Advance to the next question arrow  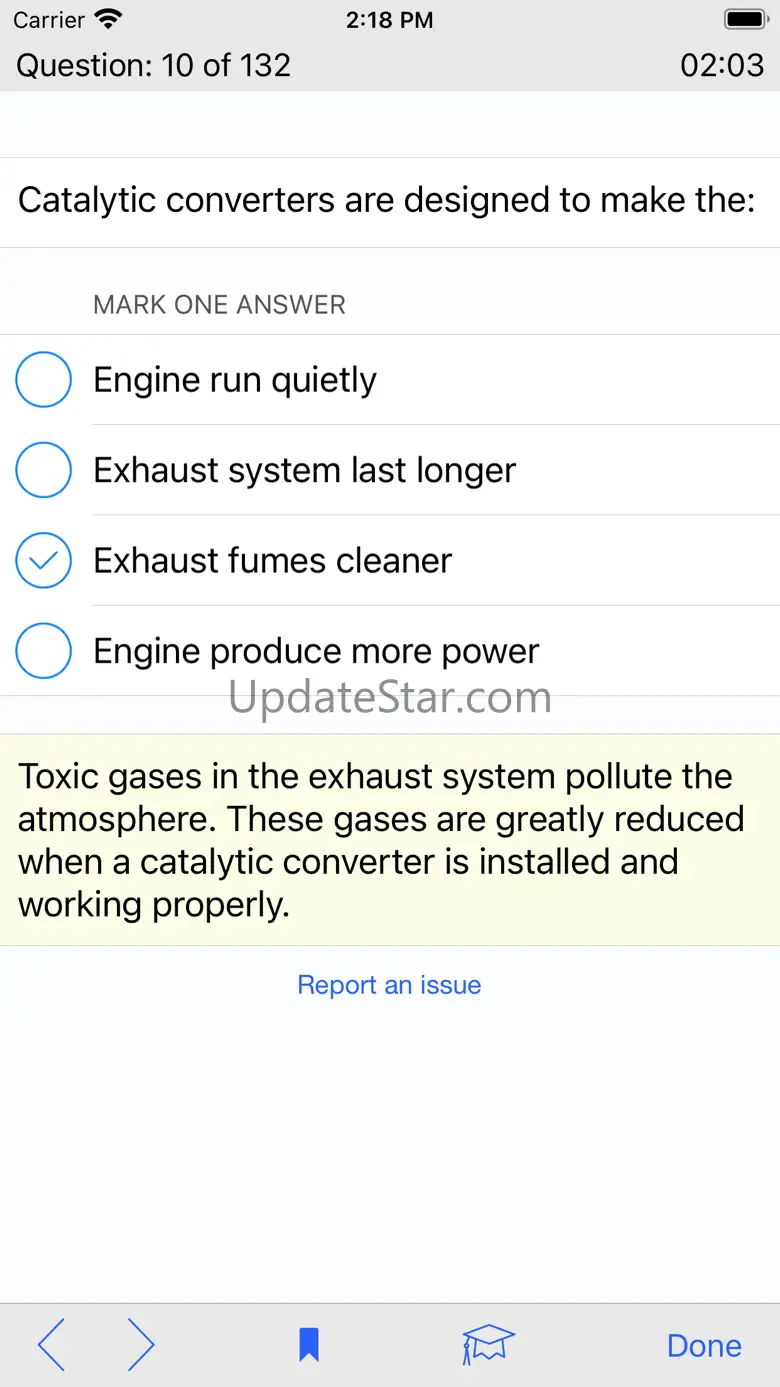[x=141, y=1345]
